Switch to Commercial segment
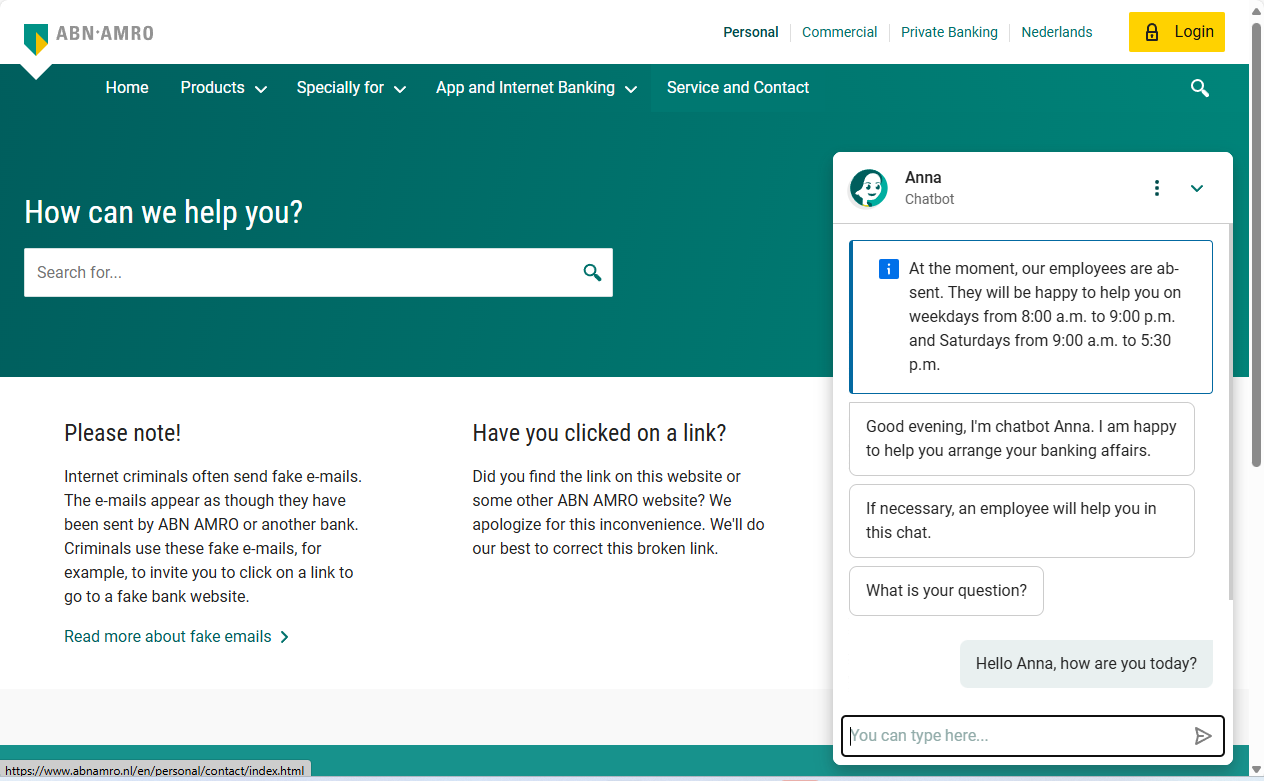Image resolution: width=1264 pixels, height=781 pixels. pyautogui.click(x=840, y=32)
